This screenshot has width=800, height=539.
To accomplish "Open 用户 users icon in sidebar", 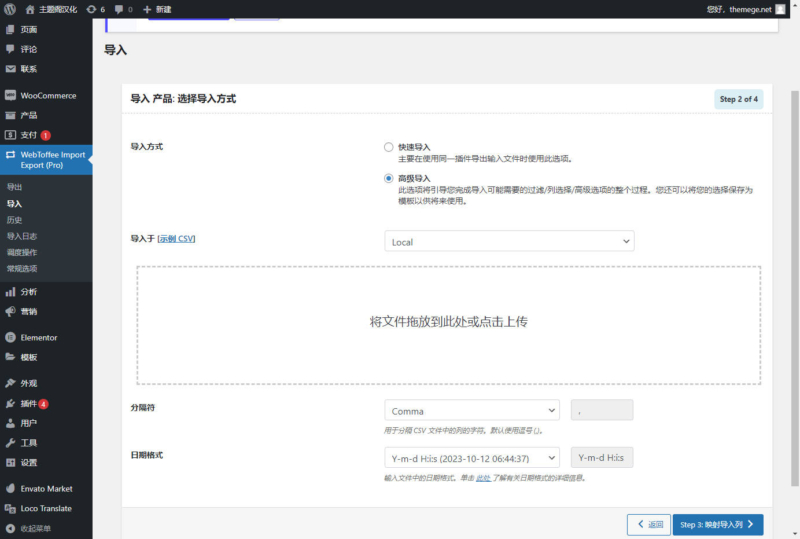I will (x=10, y=423).
